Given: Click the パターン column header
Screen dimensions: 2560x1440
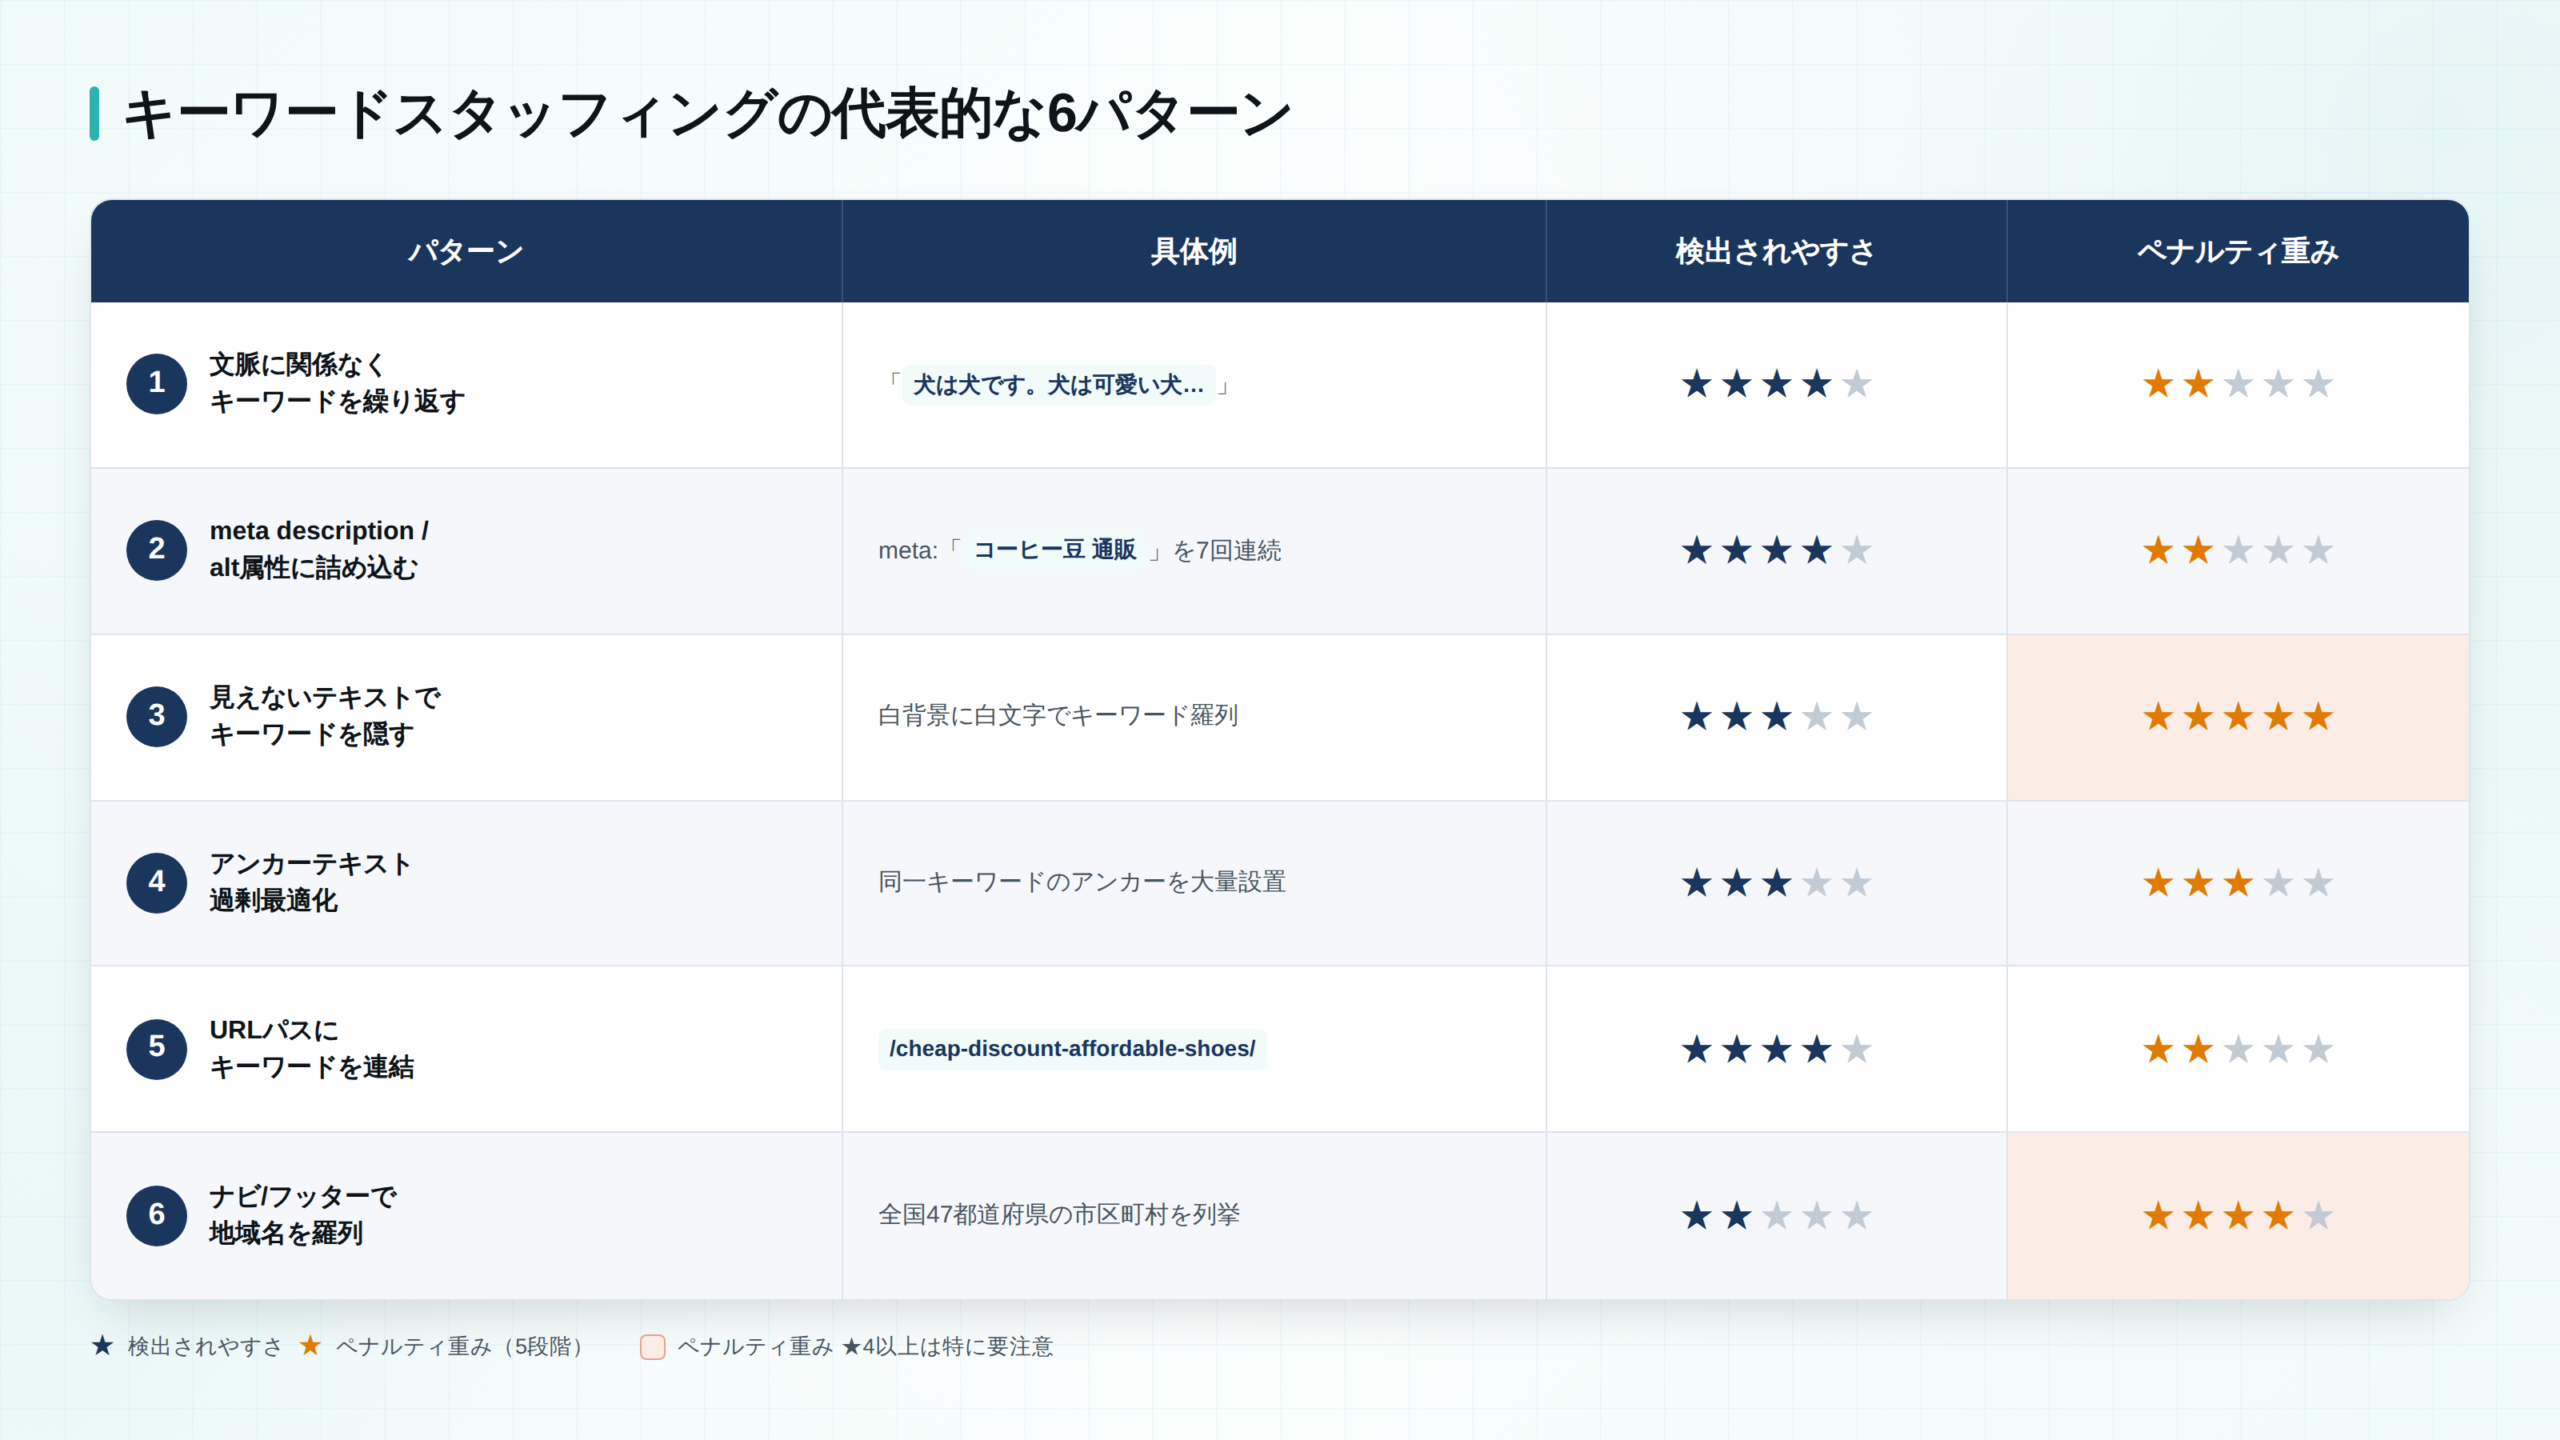Looking at the screenshot, I should (466, 251).
